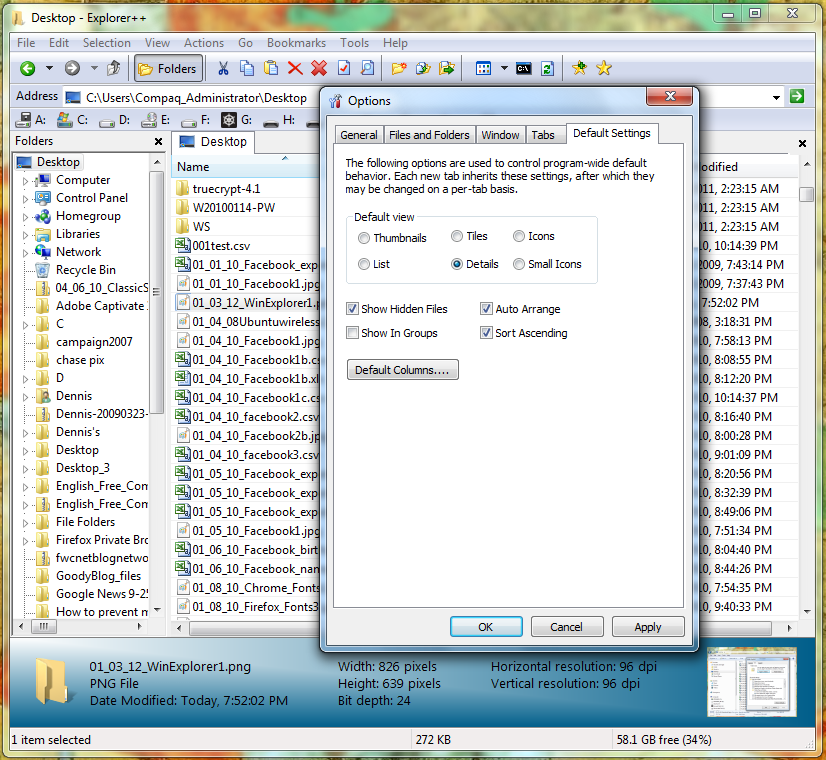
Task: Click the Organize Bookmarks star
Action: (604, 68)
